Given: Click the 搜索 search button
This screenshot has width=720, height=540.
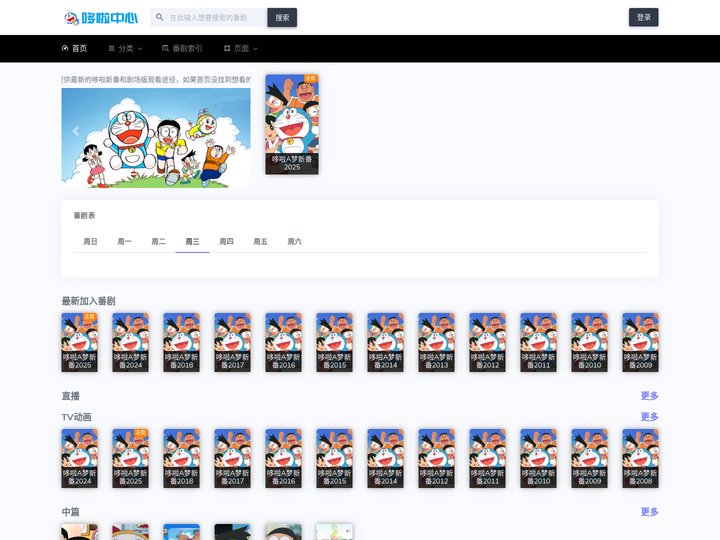Looking at the screenshot, I should click(282, 17).
